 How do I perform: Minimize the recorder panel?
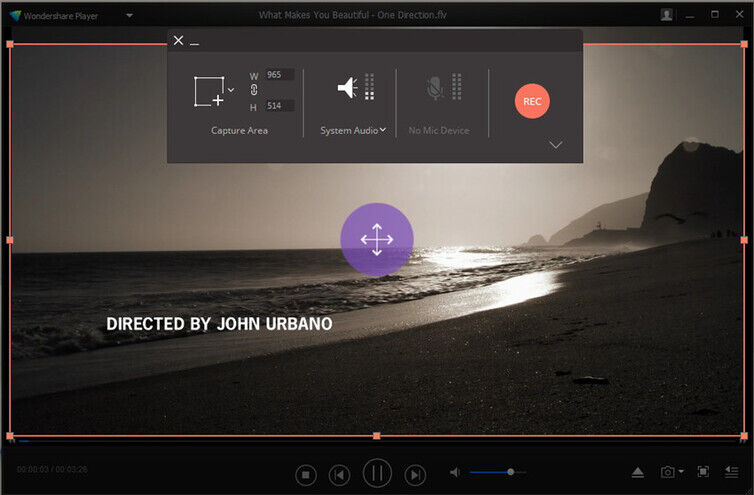point(194,44)
